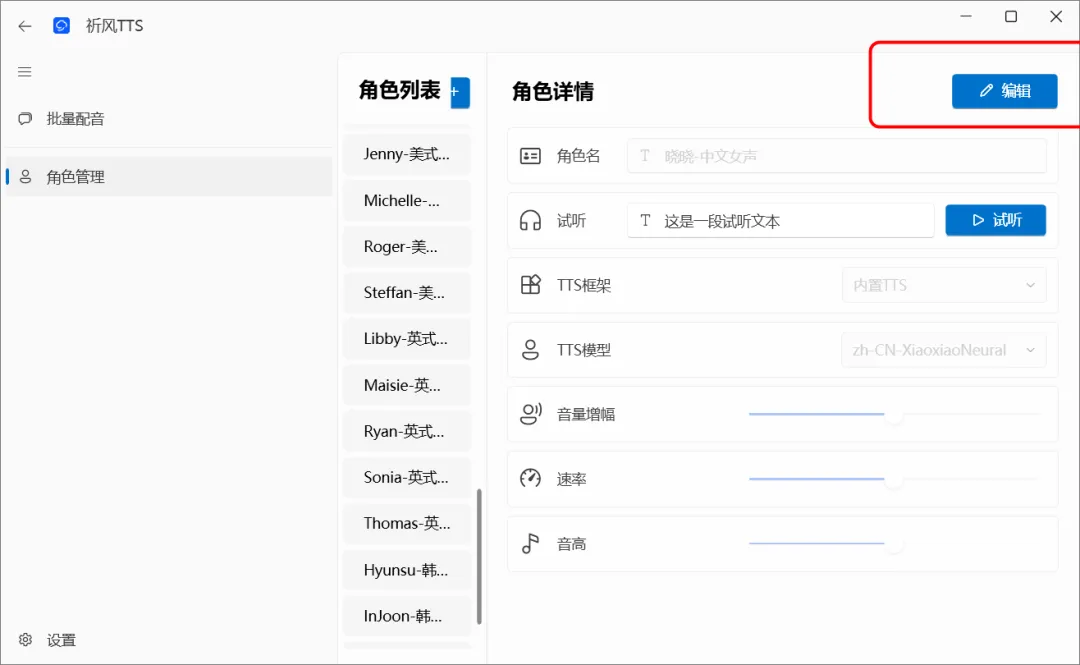Image resolution: width=1080 pixels, height=665 pixels.
Task: Open the TTS模型 dropdown
Action: point(944,349)
